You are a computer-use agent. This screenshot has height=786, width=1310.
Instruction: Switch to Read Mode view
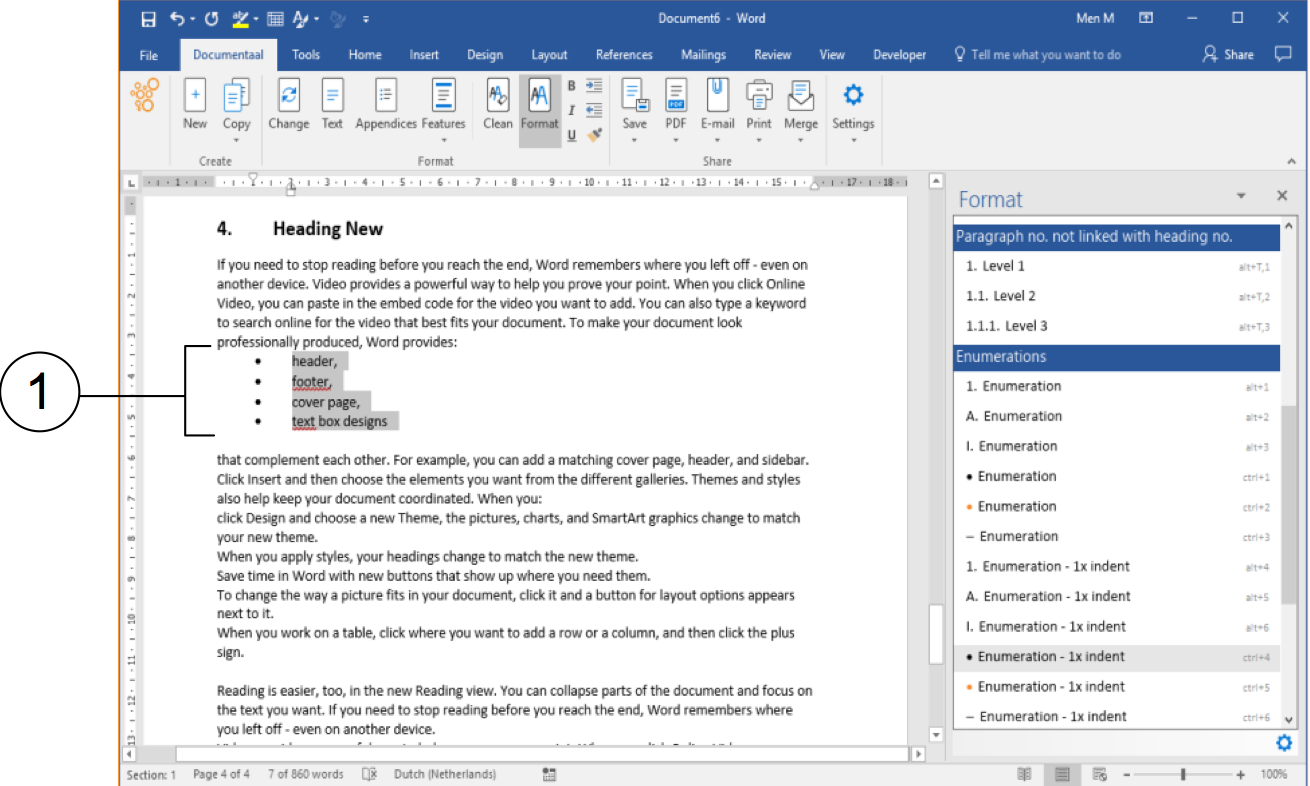1024,774
